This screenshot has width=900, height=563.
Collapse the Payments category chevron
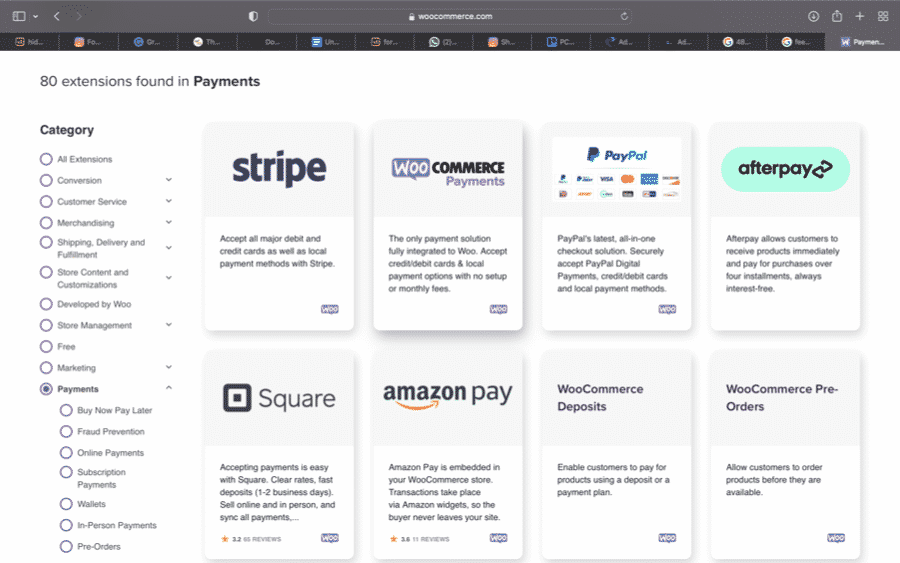168,388
